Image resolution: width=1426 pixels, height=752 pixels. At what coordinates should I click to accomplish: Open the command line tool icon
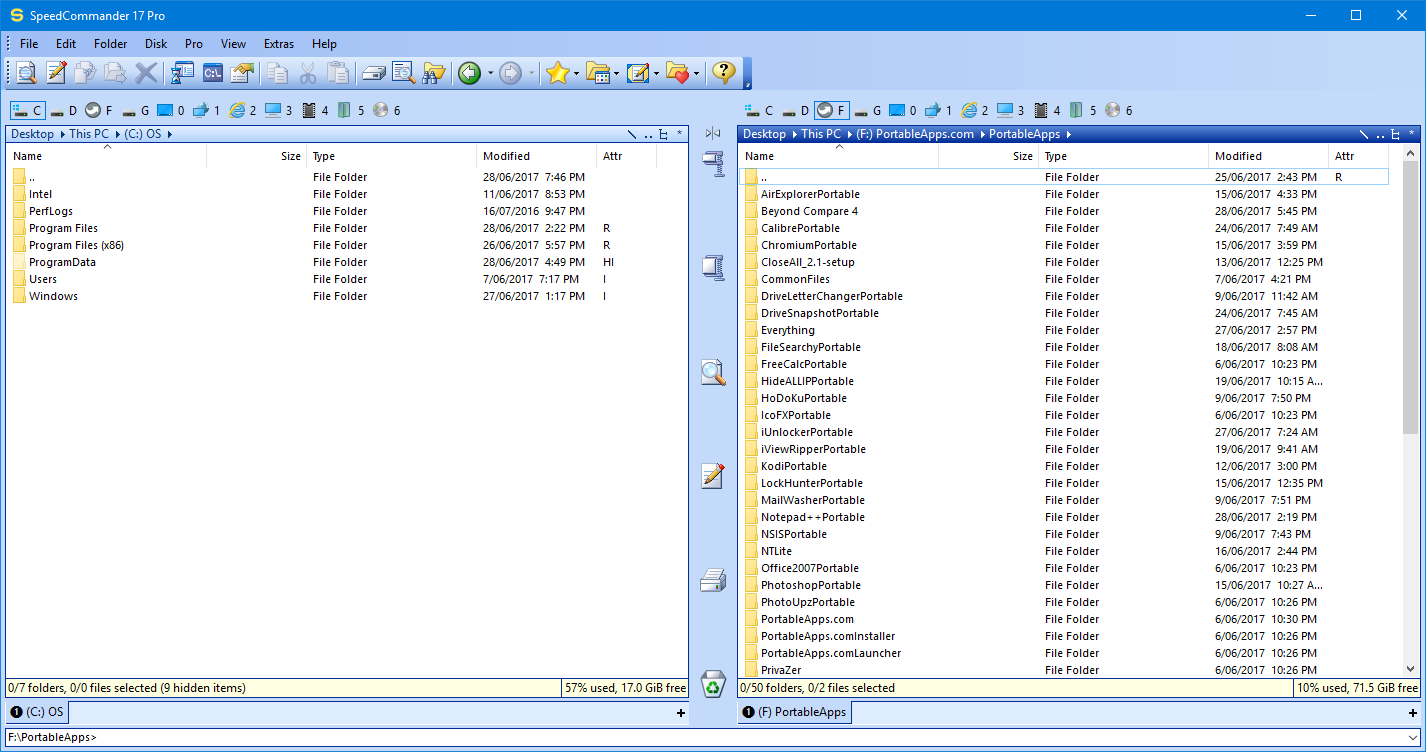pyautogui.click(x=212, y=72)
